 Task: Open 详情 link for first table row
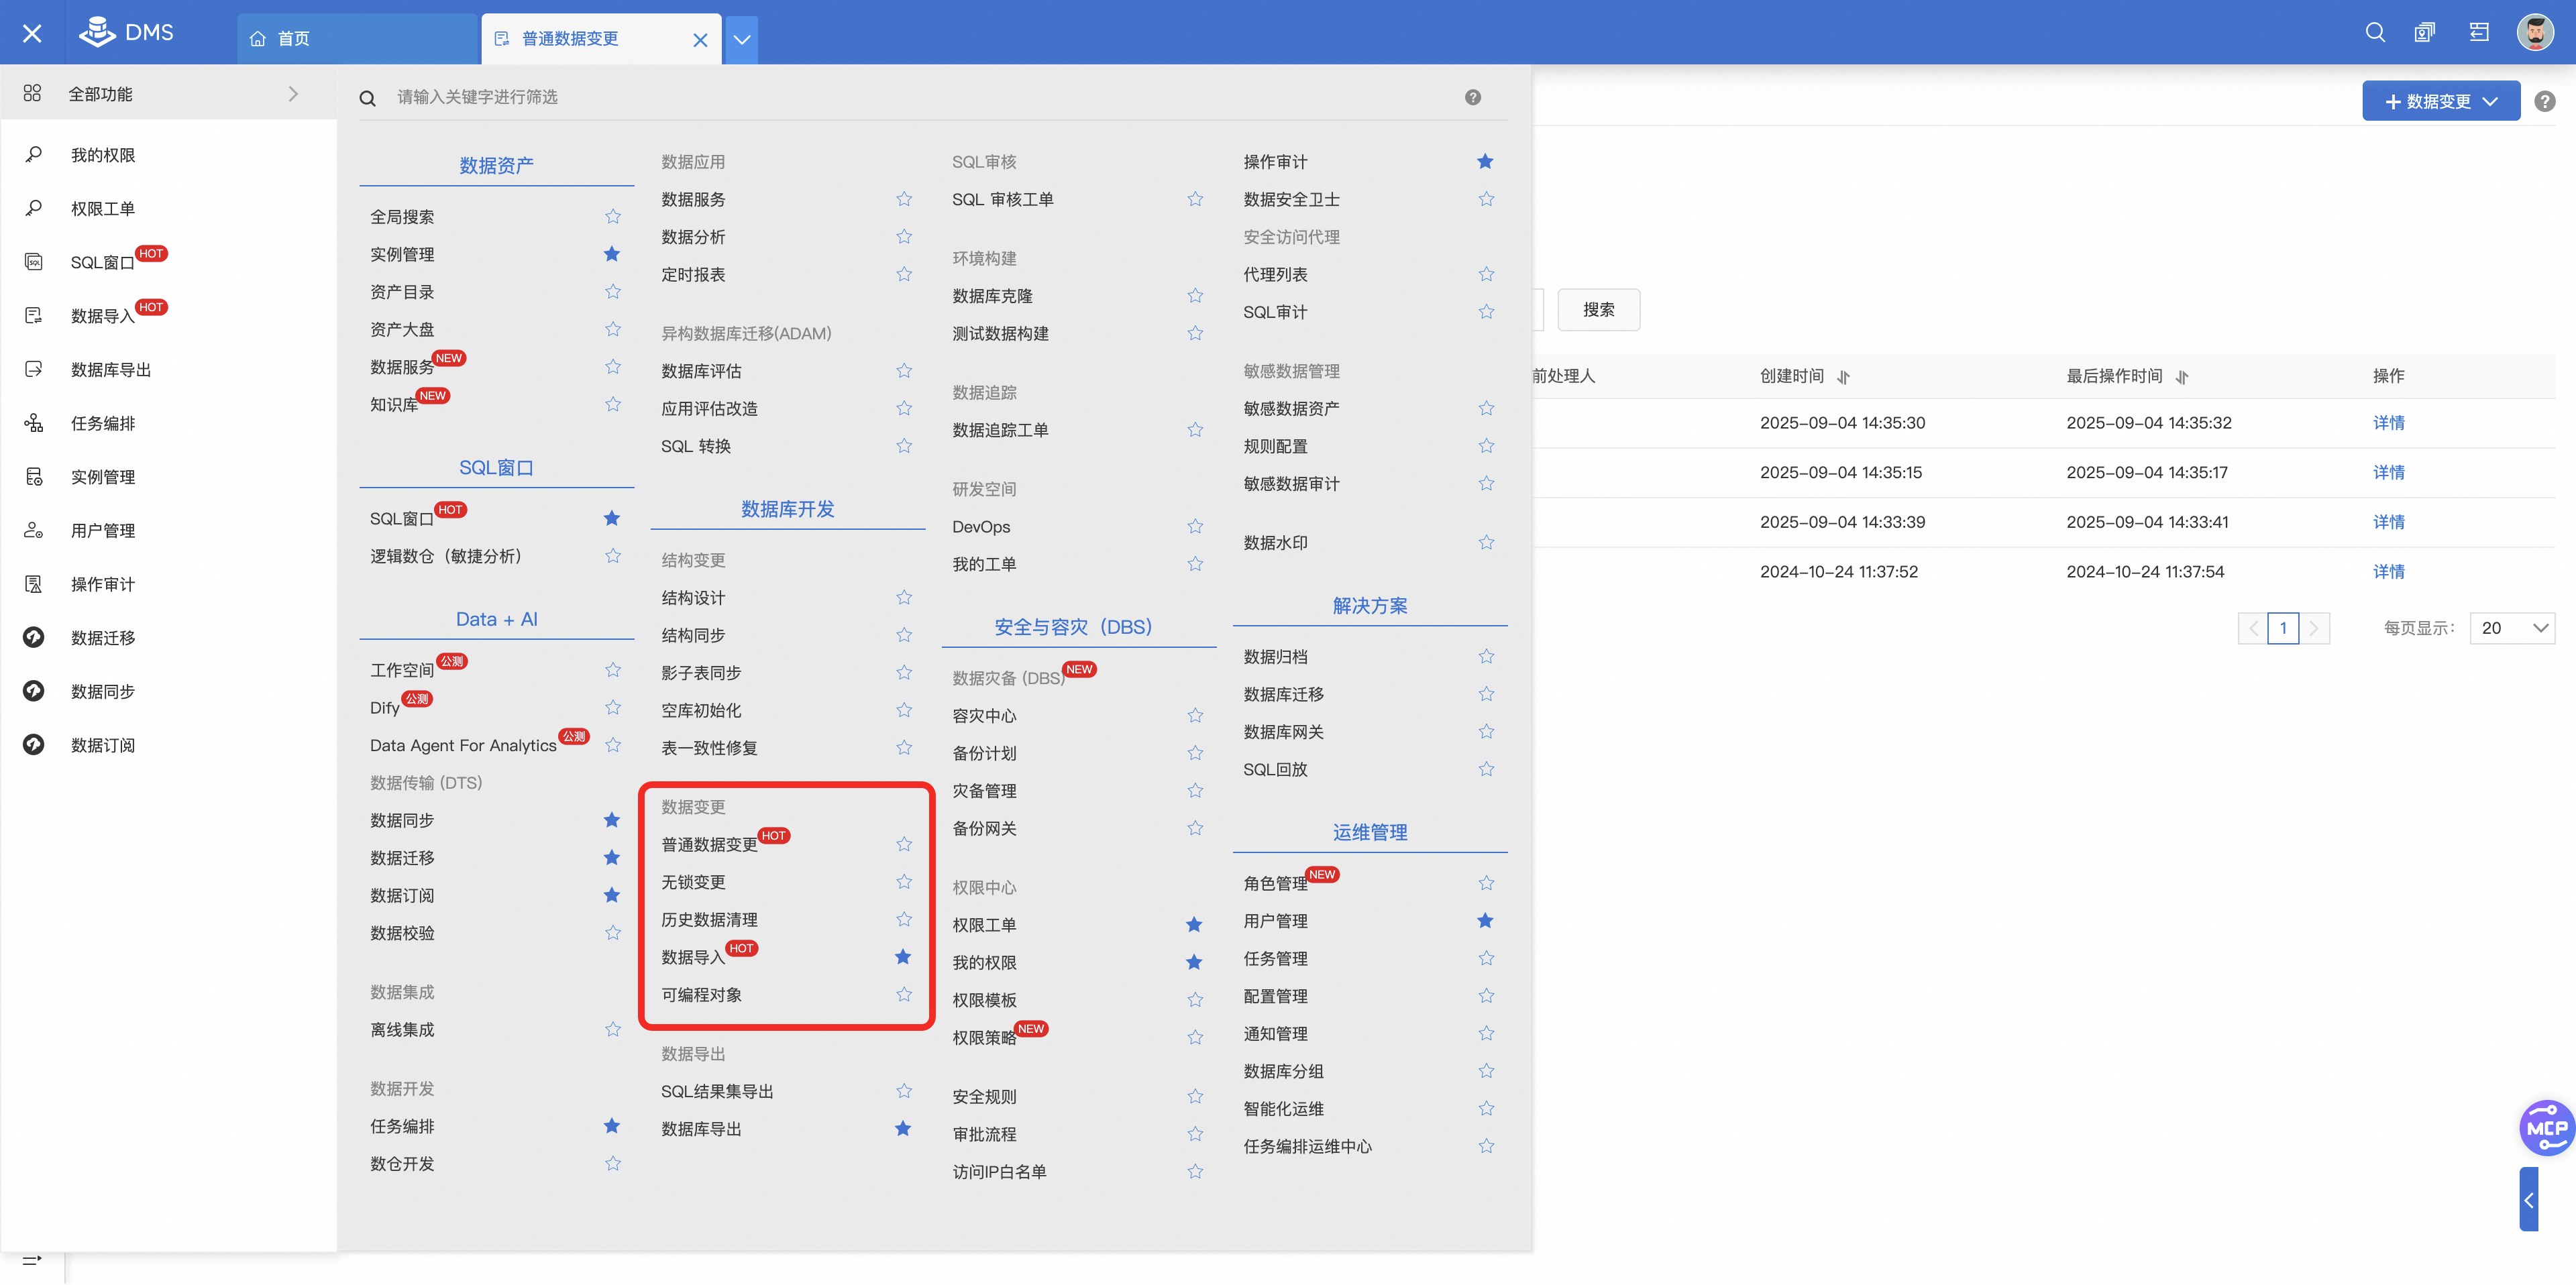[2388, 423]
